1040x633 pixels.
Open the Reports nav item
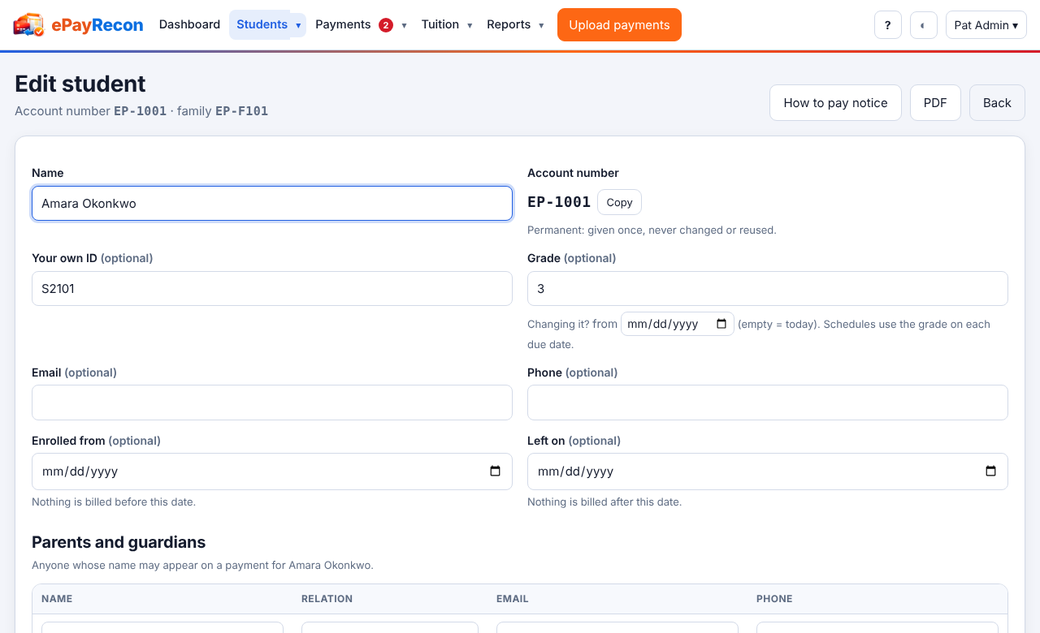click(x=509, y=25)
